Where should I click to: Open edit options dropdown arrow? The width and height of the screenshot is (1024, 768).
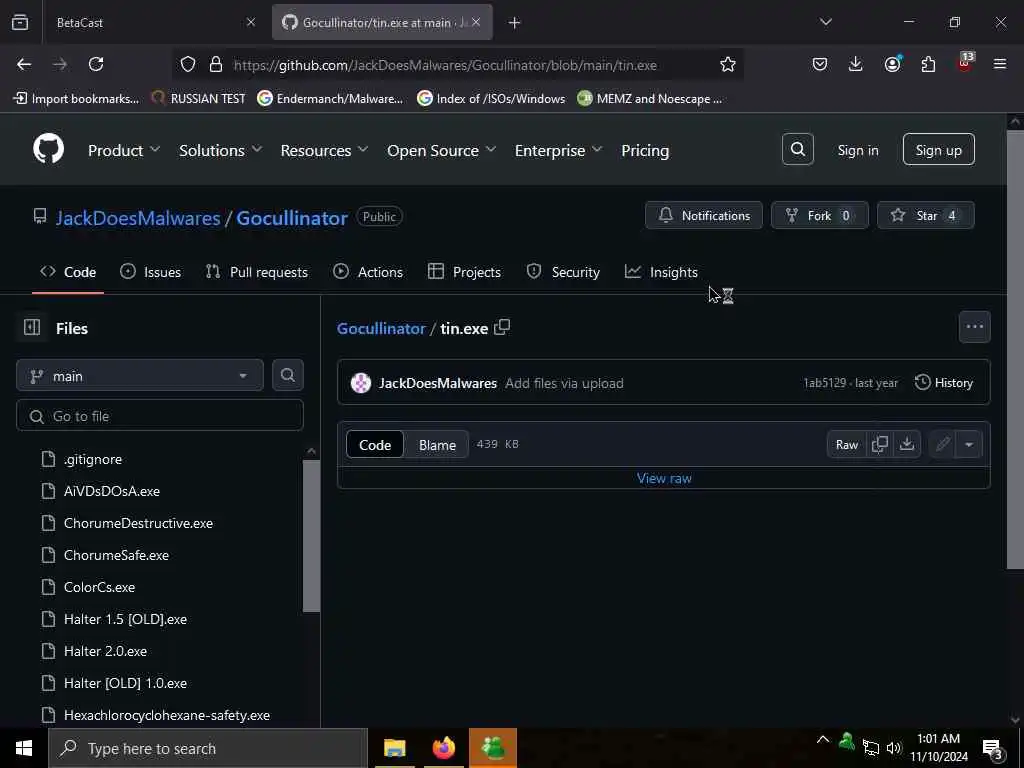click(x=969, y=444)
